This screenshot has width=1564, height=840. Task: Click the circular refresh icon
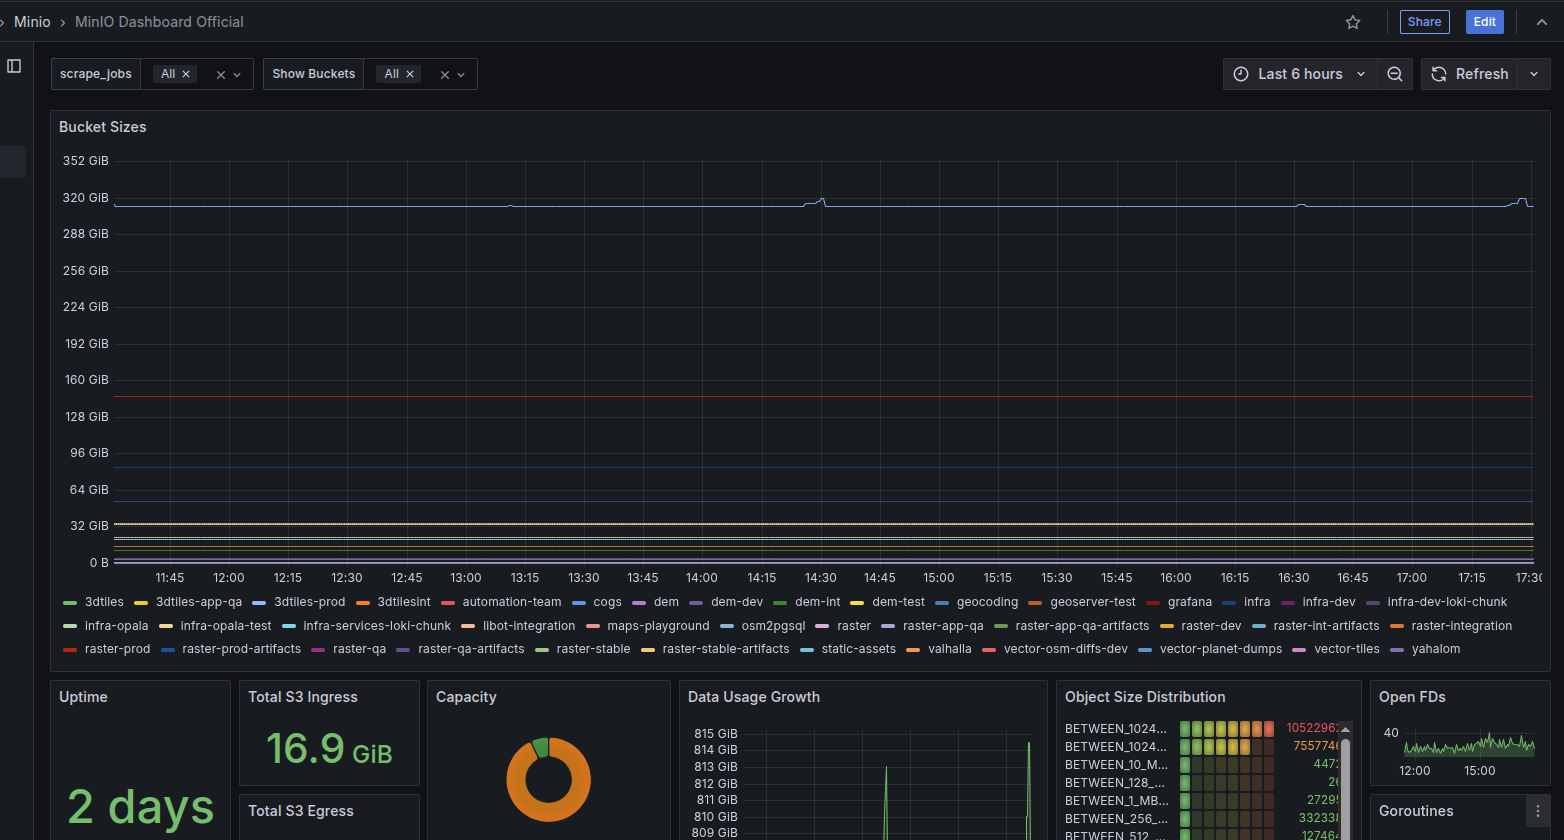pos(1438,73)
